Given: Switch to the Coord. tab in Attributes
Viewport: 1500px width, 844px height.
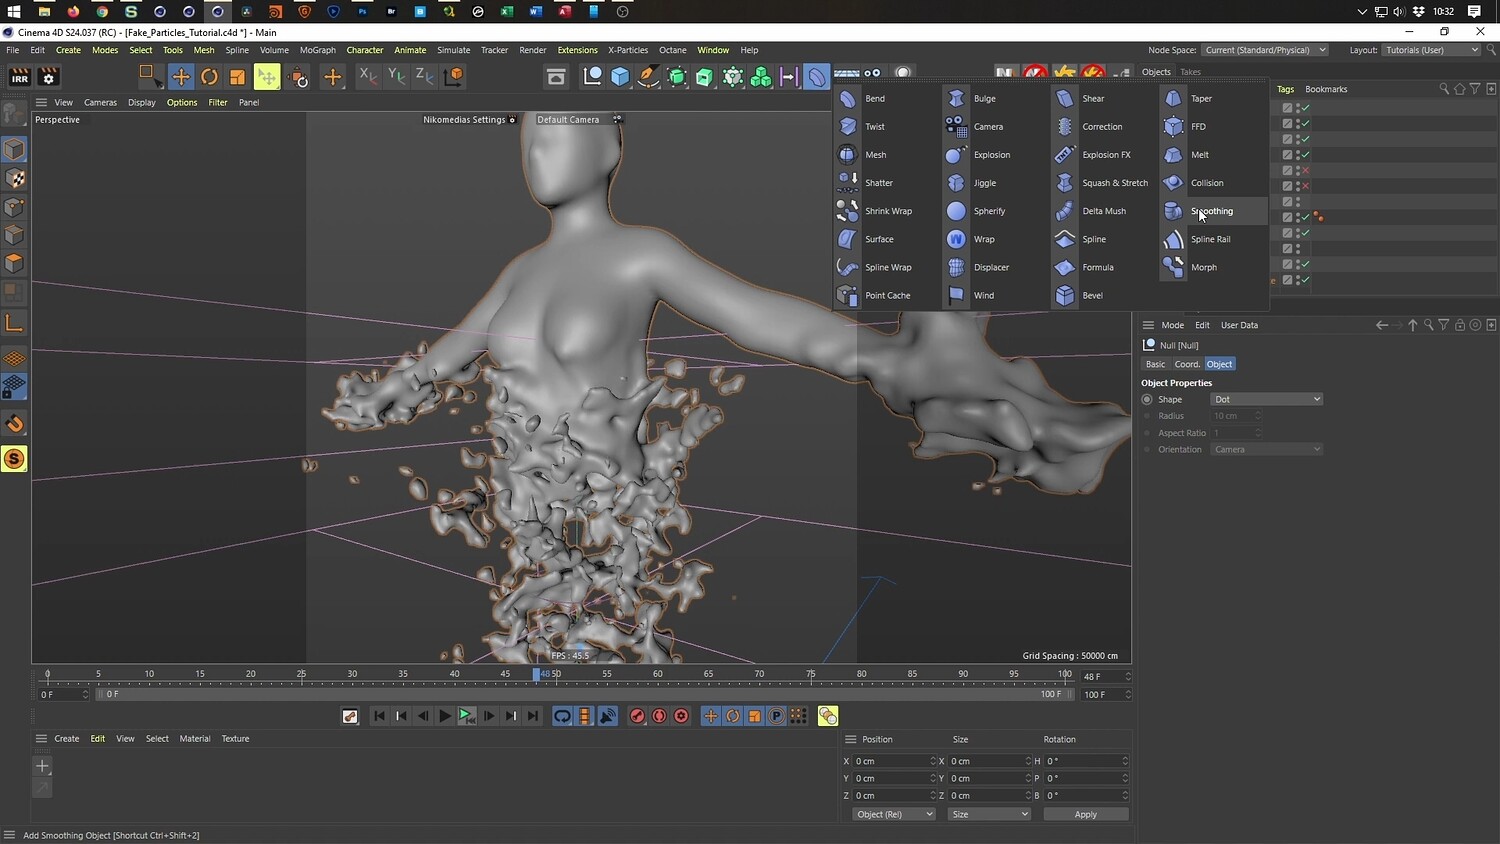Looking at the screenshot, I should point(1186,364).
